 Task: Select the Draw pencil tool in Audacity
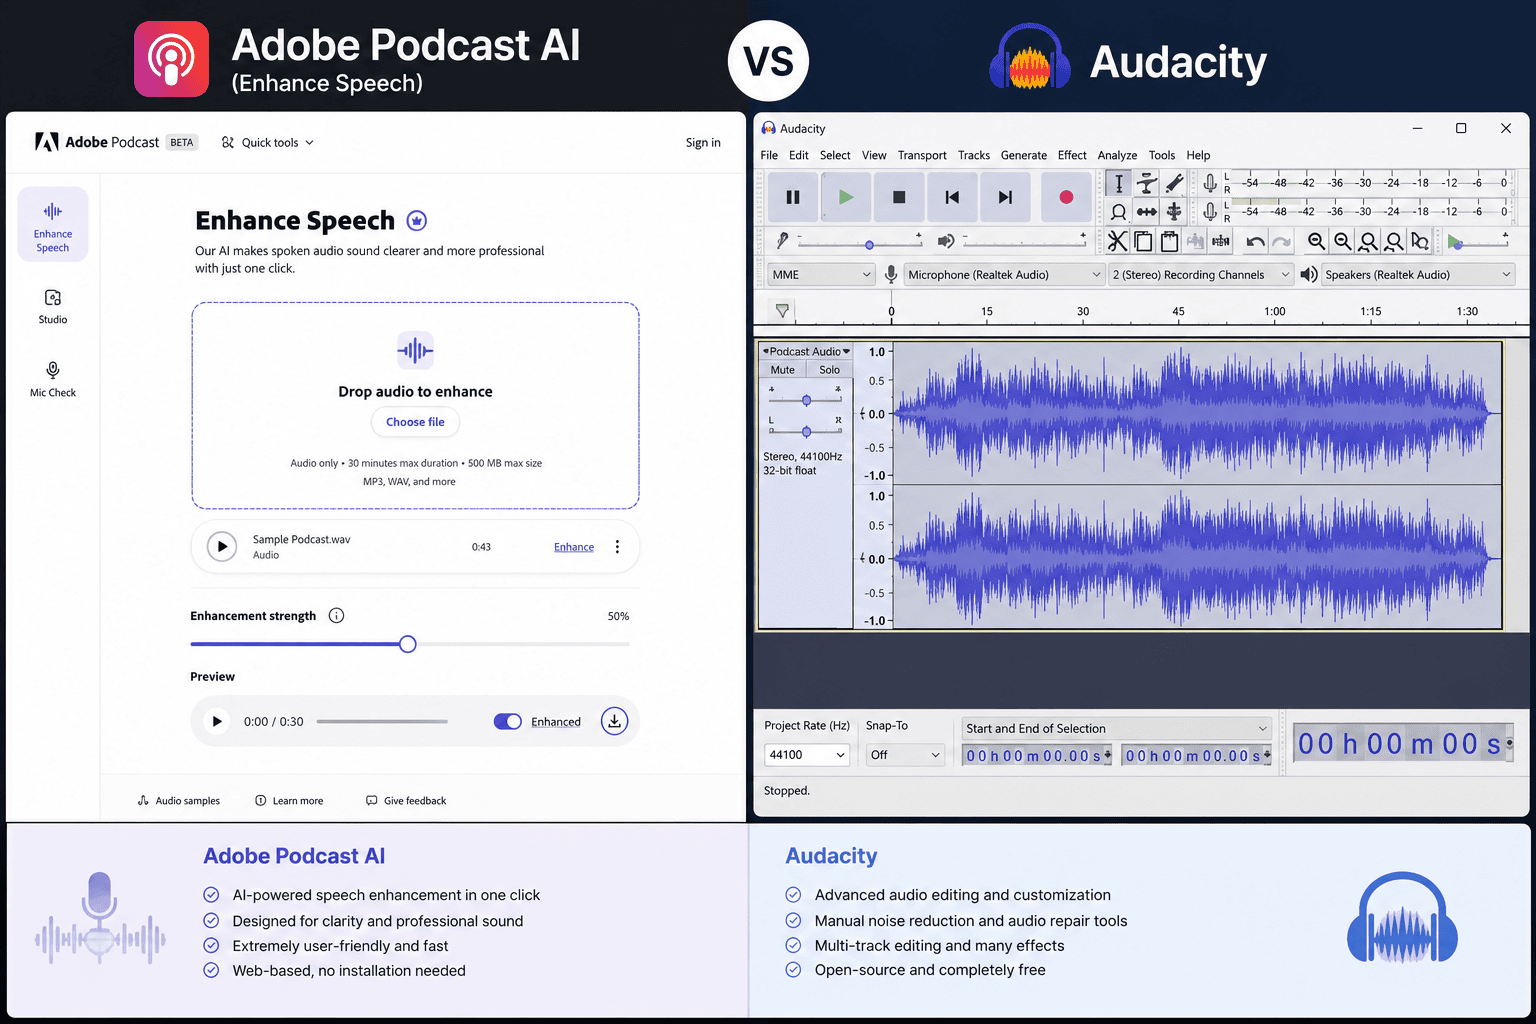point(1174,183)
